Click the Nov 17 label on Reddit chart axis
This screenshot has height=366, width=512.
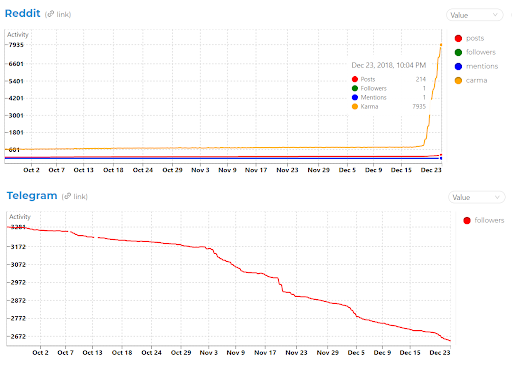256,170
